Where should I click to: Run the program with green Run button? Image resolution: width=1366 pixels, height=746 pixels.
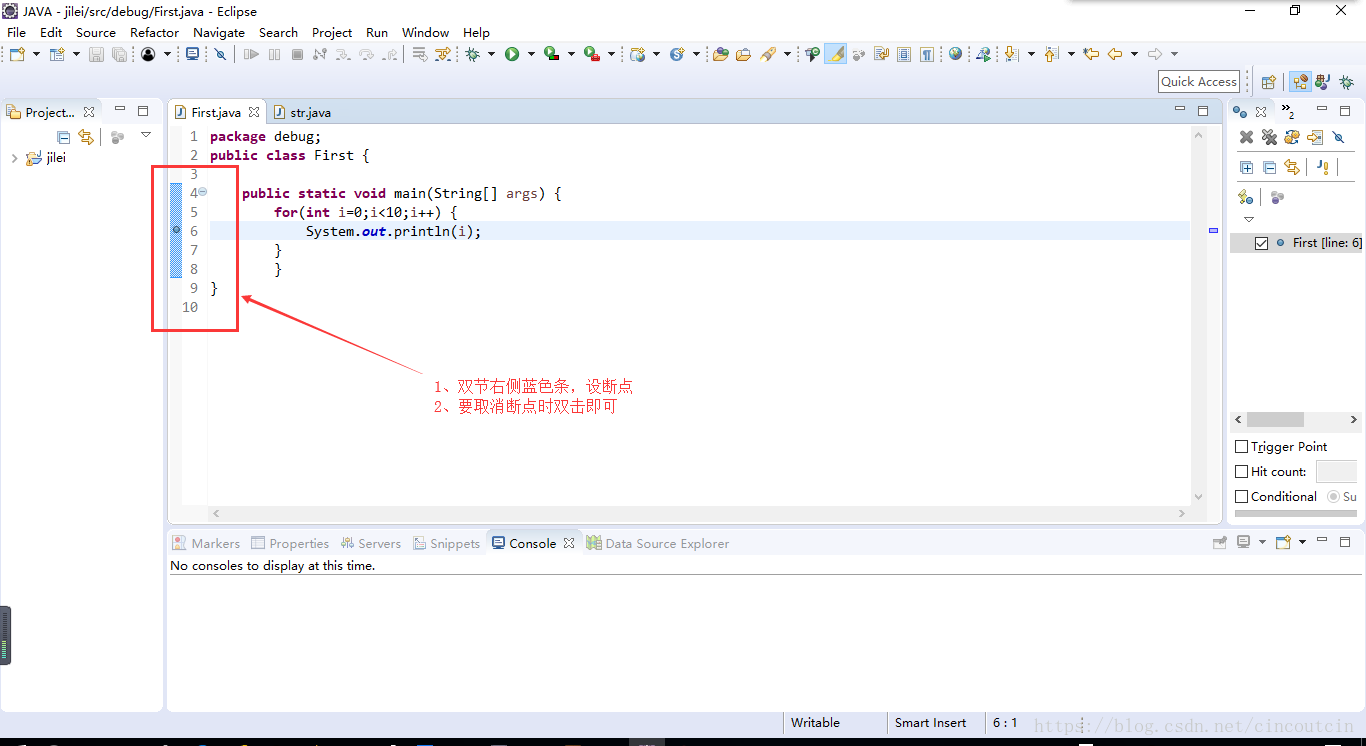click(512, 54)
